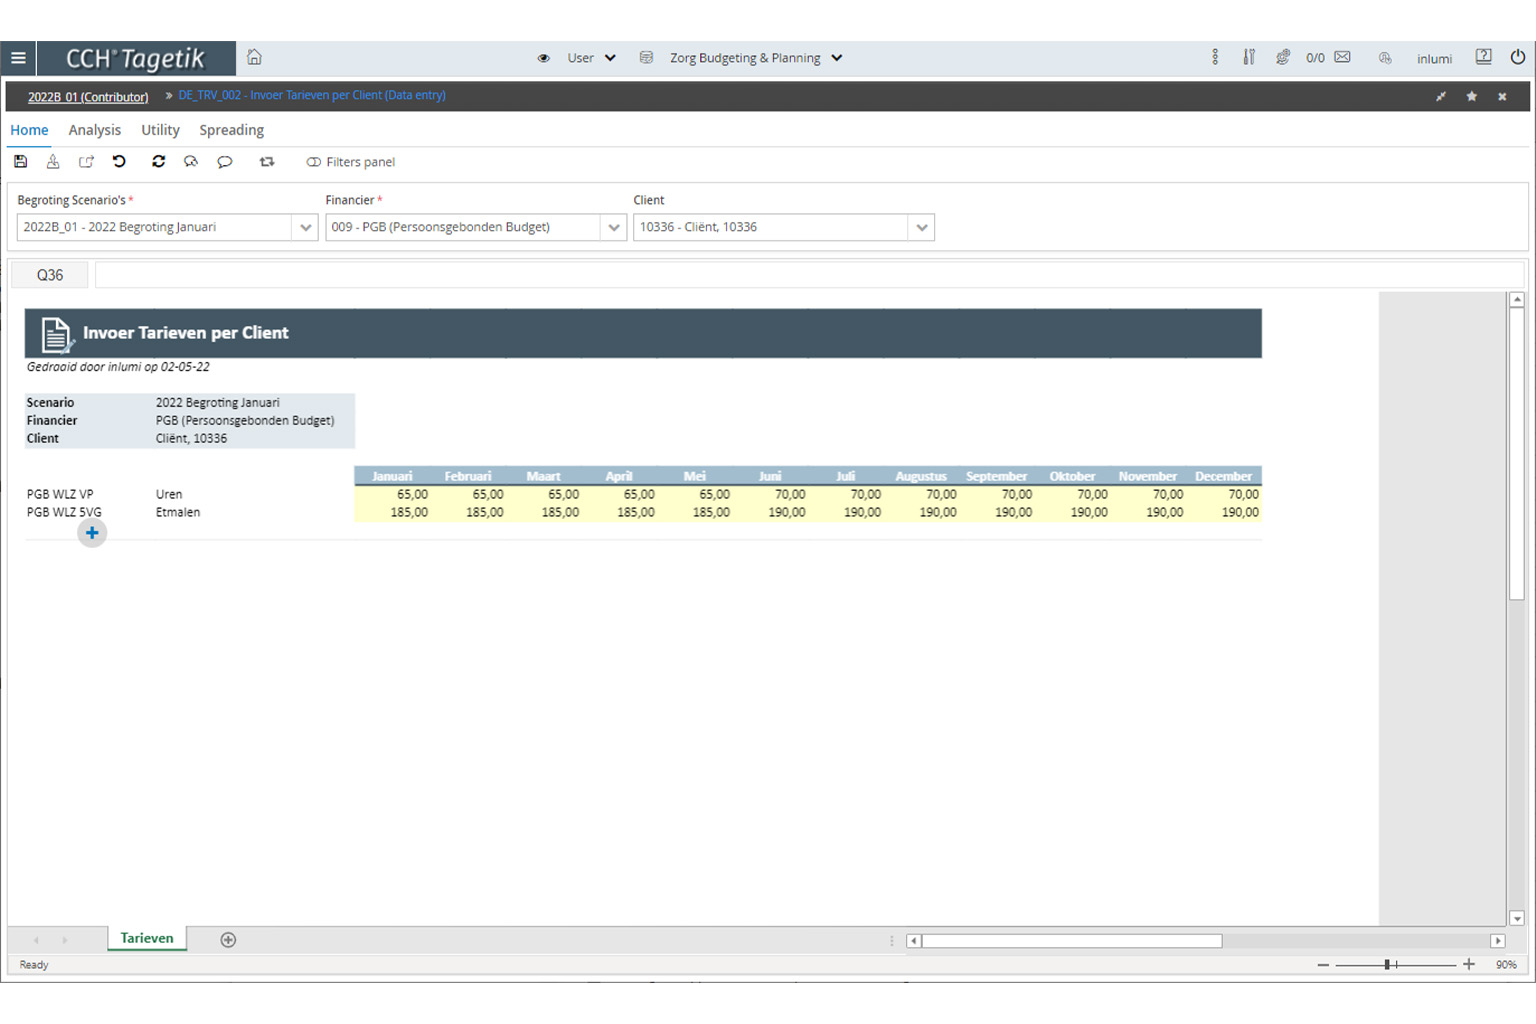Open the help book icon
Image resolution: width=1536 pixels, height=1024 pixels.
tap(1483, 58)
